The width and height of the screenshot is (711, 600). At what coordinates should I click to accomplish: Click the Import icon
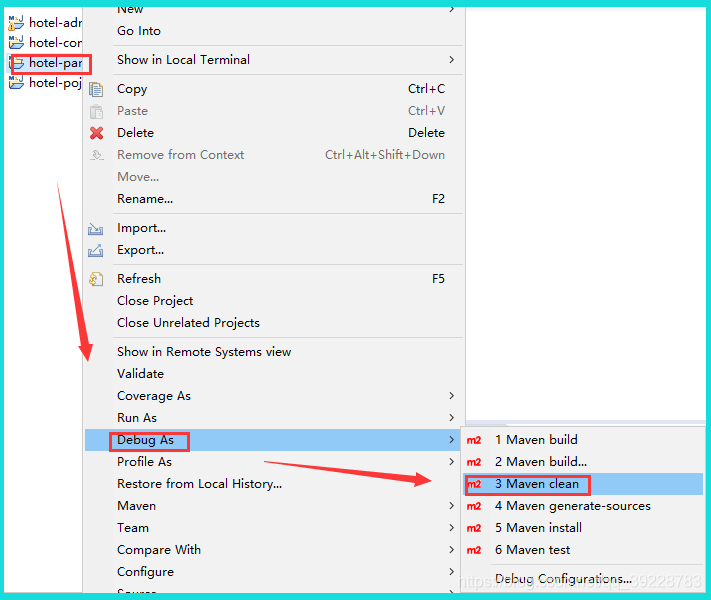(95, 228)
